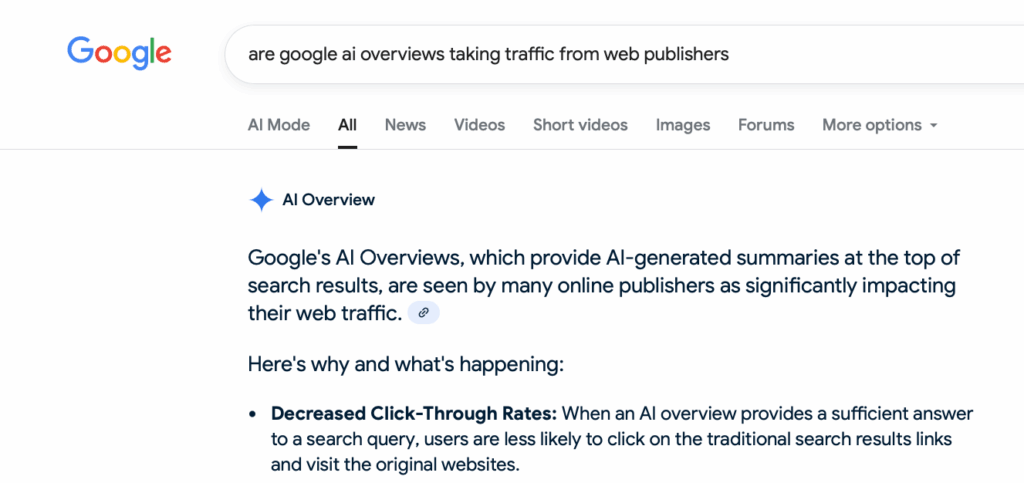The width and height of the screenshot is (1024, 483).
Task: Click "Here's why and what's happening" text
Action: 406,364
